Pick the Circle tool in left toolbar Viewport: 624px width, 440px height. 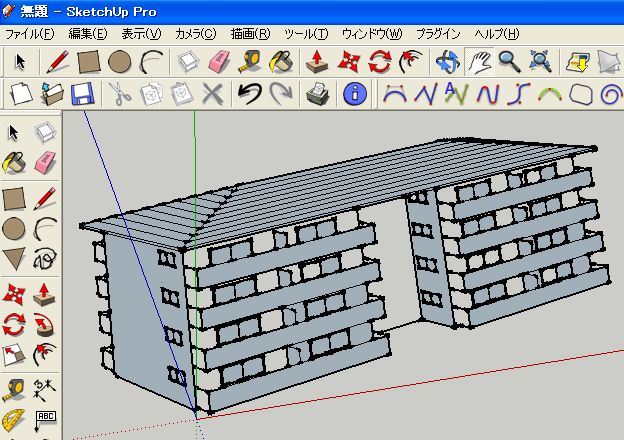click(x=14, y=229)
